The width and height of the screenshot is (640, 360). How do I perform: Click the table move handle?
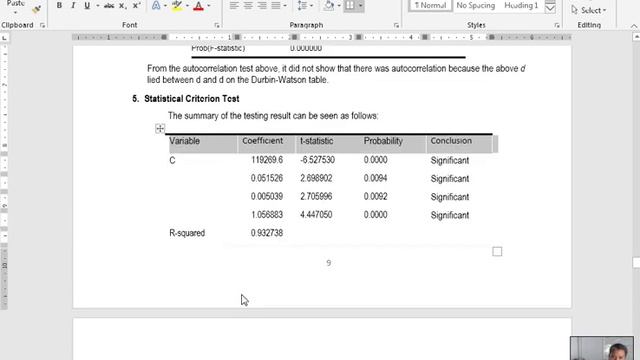[160, 129]
